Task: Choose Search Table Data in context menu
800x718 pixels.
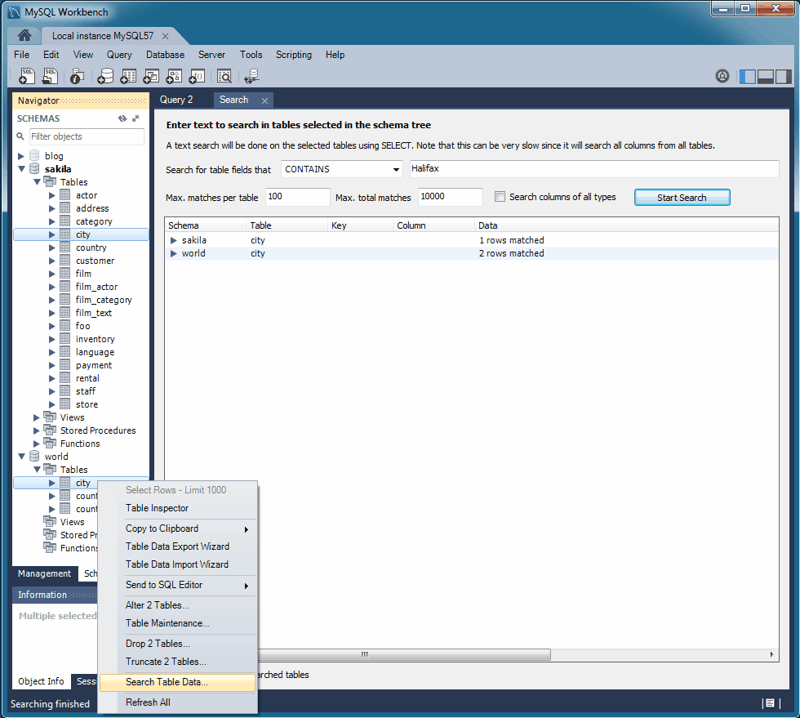Action: 166,682
